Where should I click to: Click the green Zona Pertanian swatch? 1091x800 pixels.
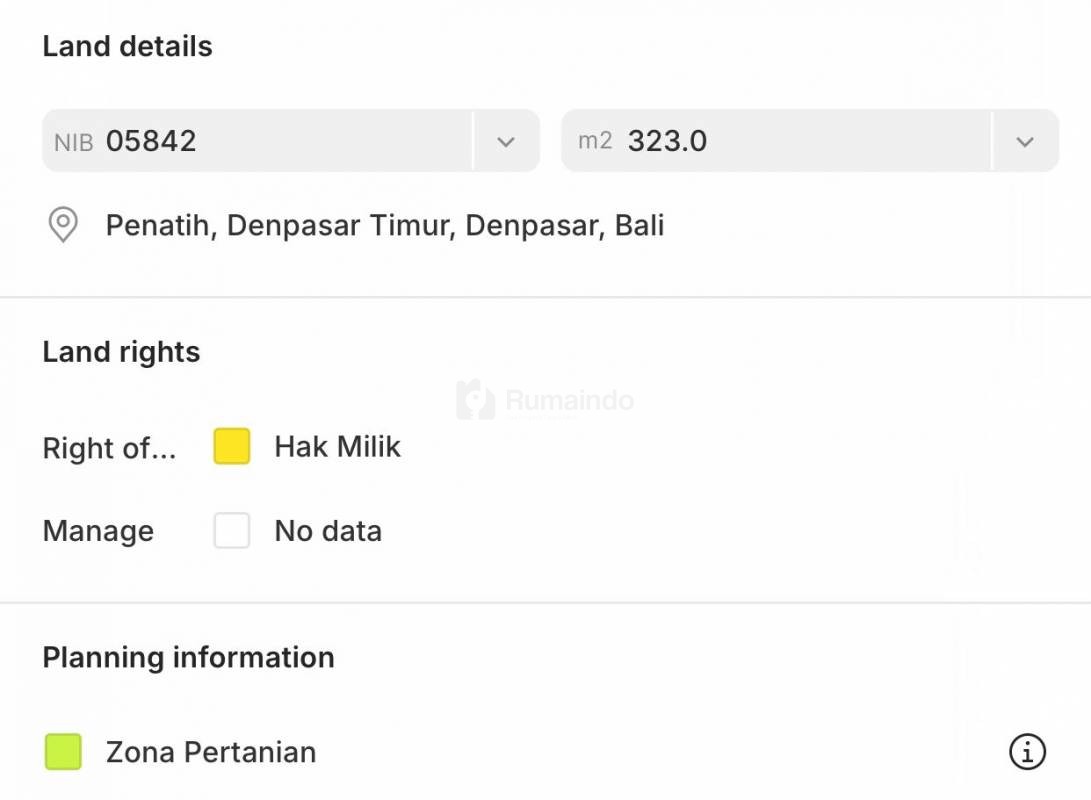coord(63,751)
